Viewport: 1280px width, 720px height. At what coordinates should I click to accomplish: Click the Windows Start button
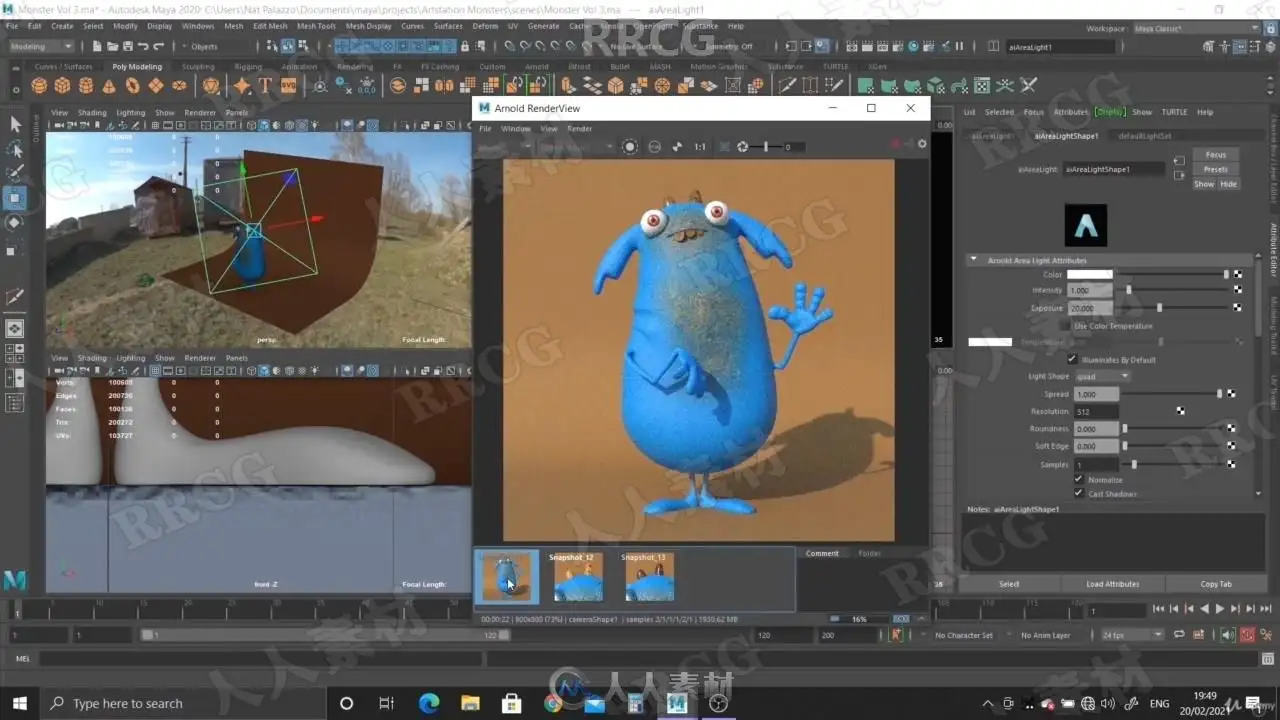click(19, 703)
